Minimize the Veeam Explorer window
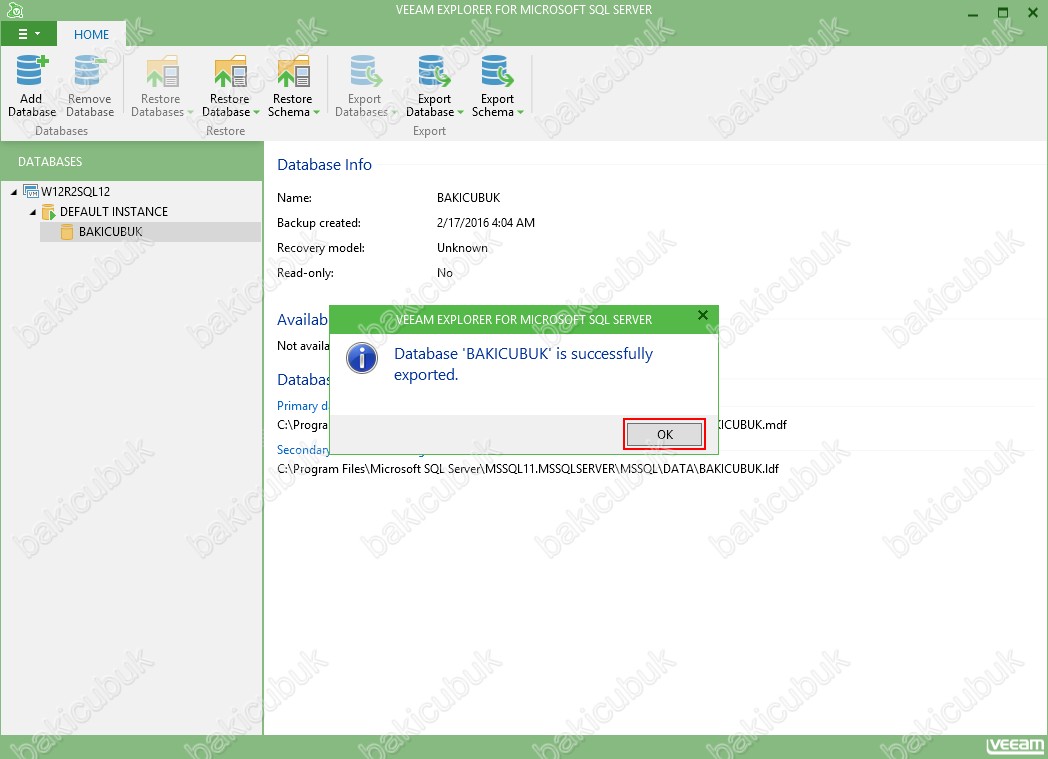The width and height of the screenshot is (1048, 759). 973,13
